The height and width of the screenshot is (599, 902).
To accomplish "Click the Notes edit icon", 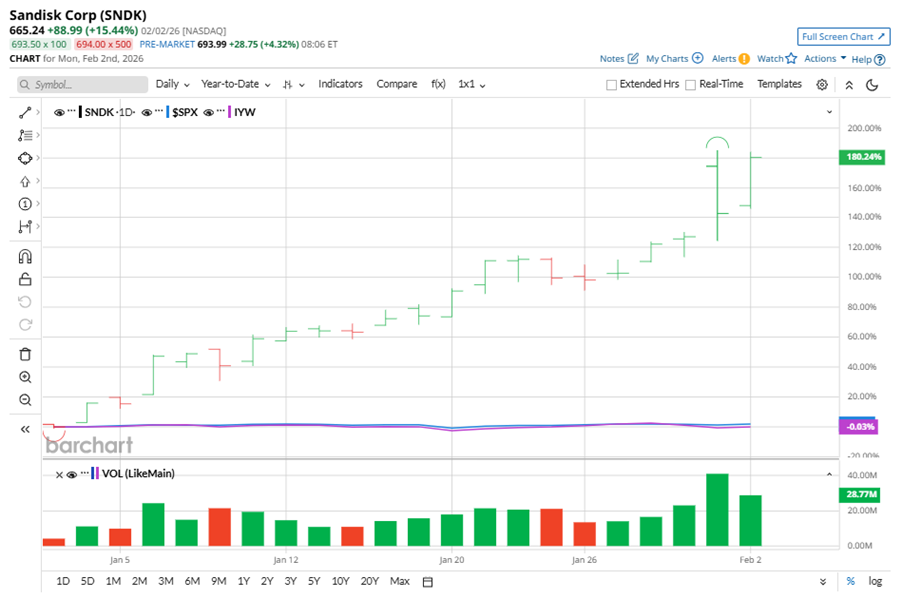I will click(x=633, y=58).
